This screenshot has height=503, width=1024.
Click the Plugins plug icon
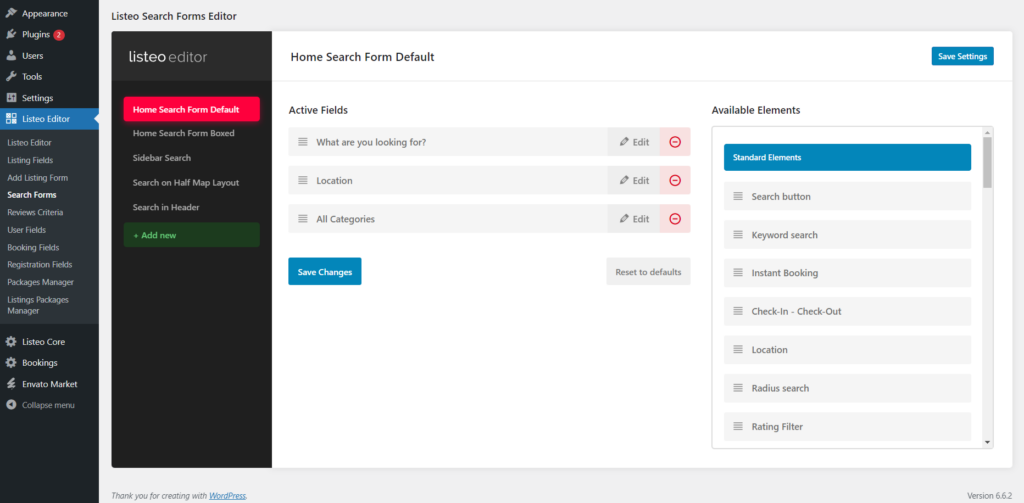tap(11, 34)
